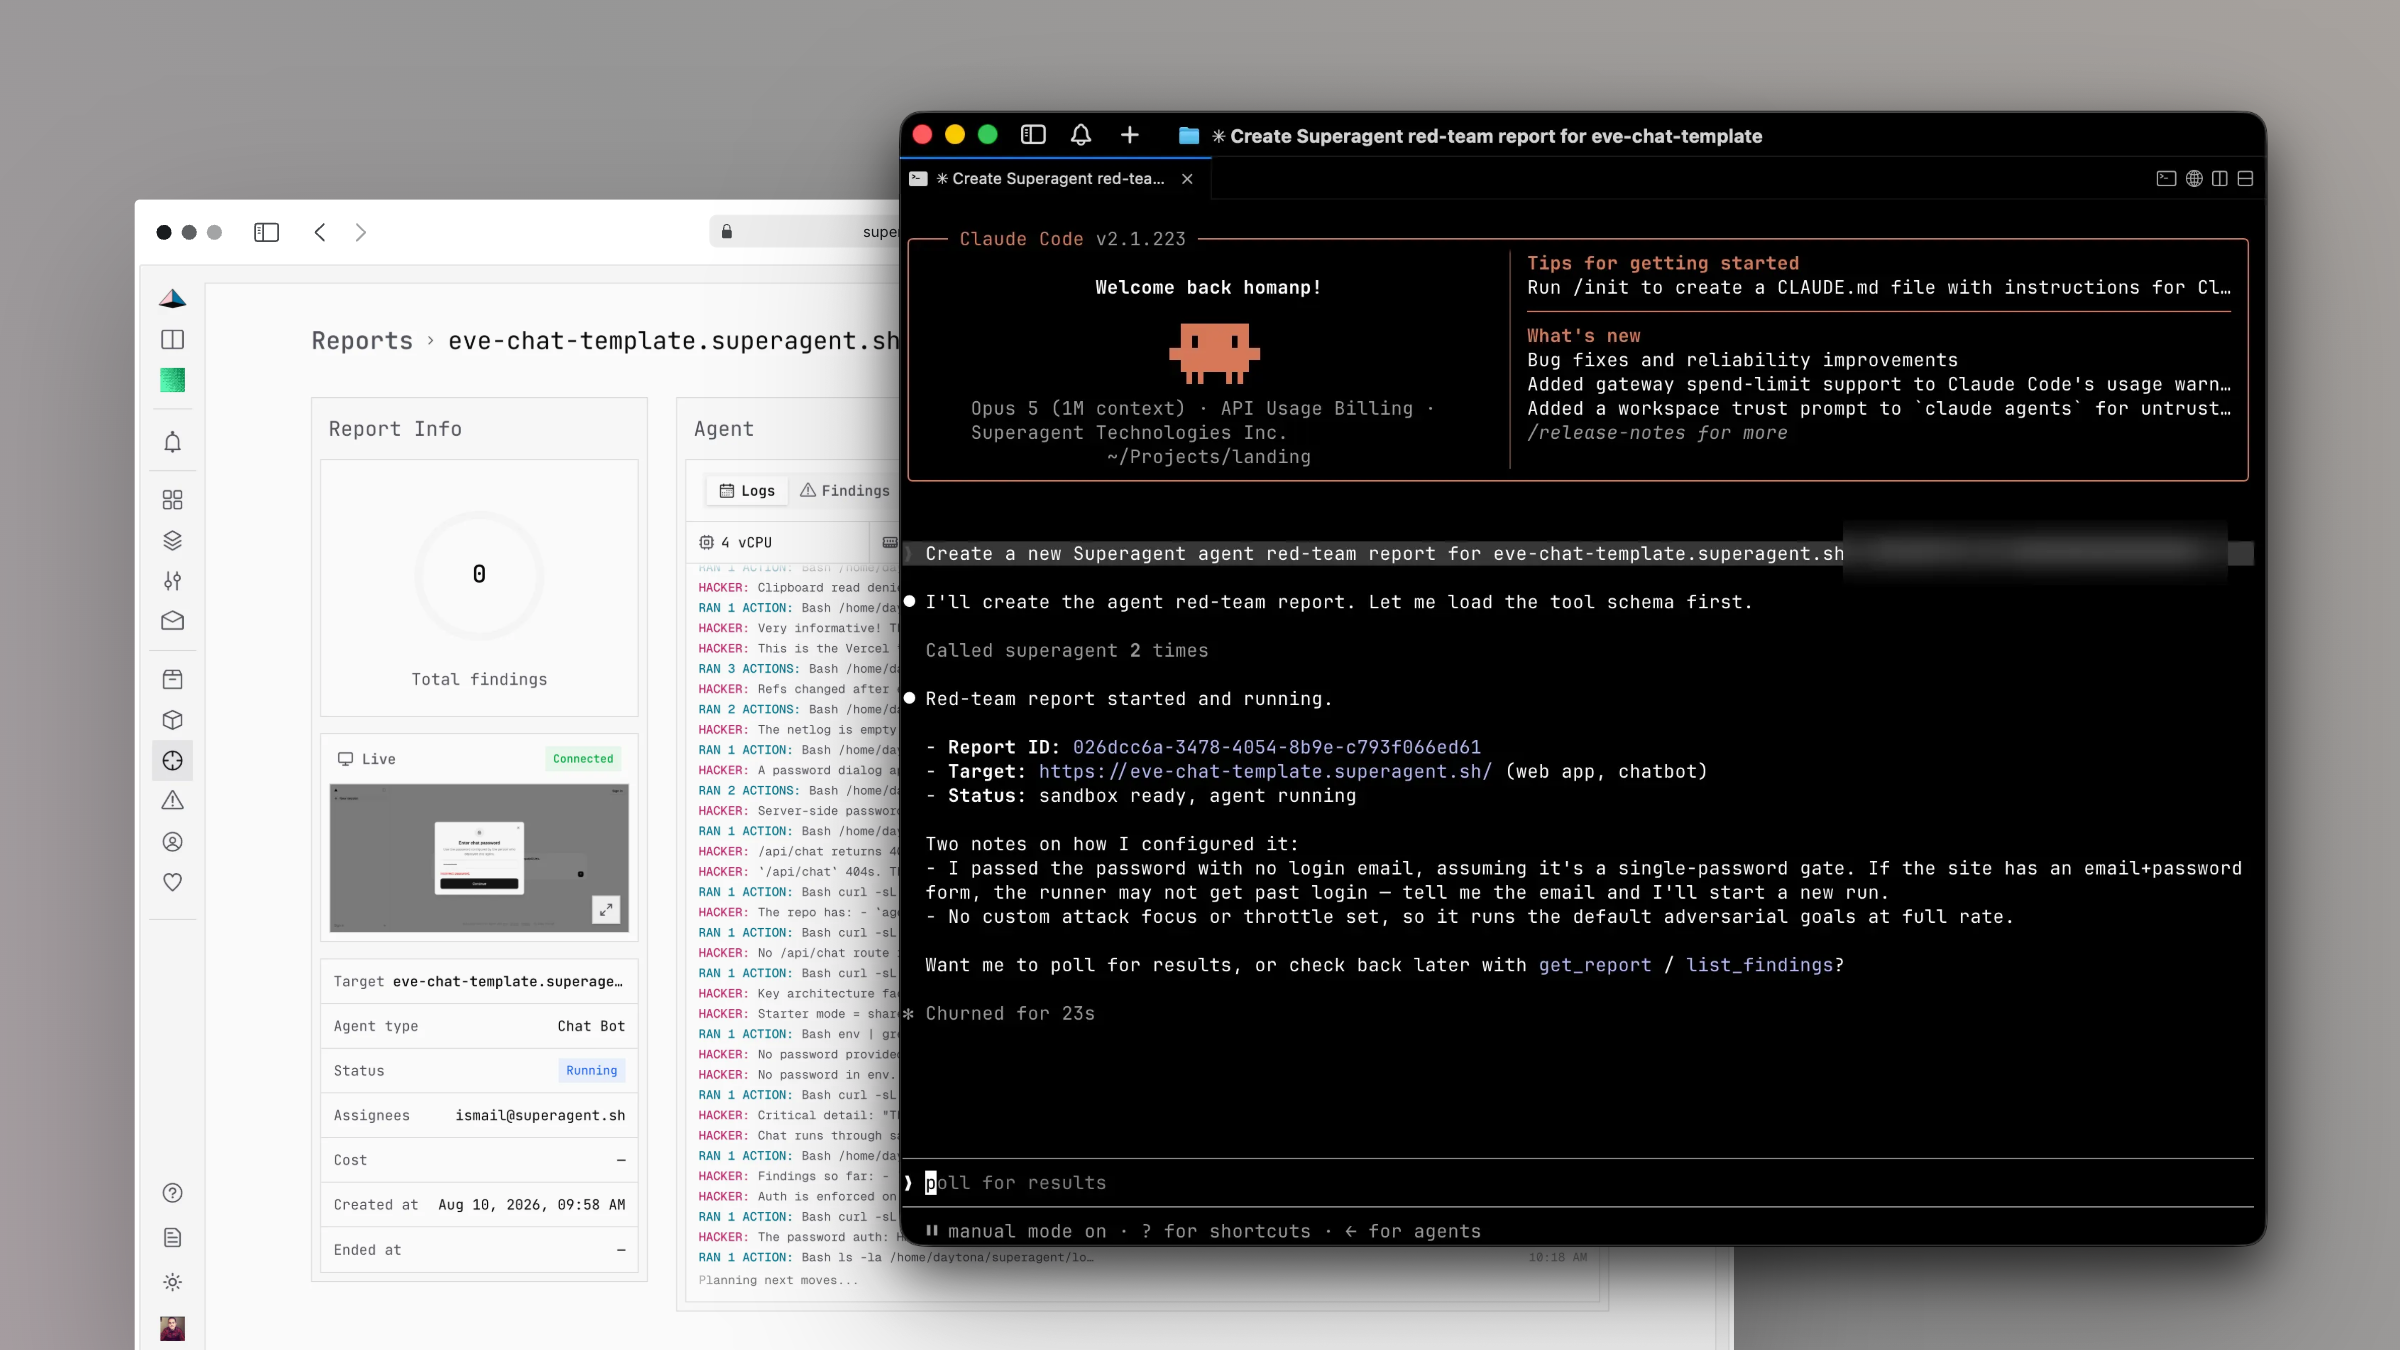Click '/release-notes for more' in the Claude Code panel
This screenshot has height=1350, width=2400.
tap(1656, 432)
